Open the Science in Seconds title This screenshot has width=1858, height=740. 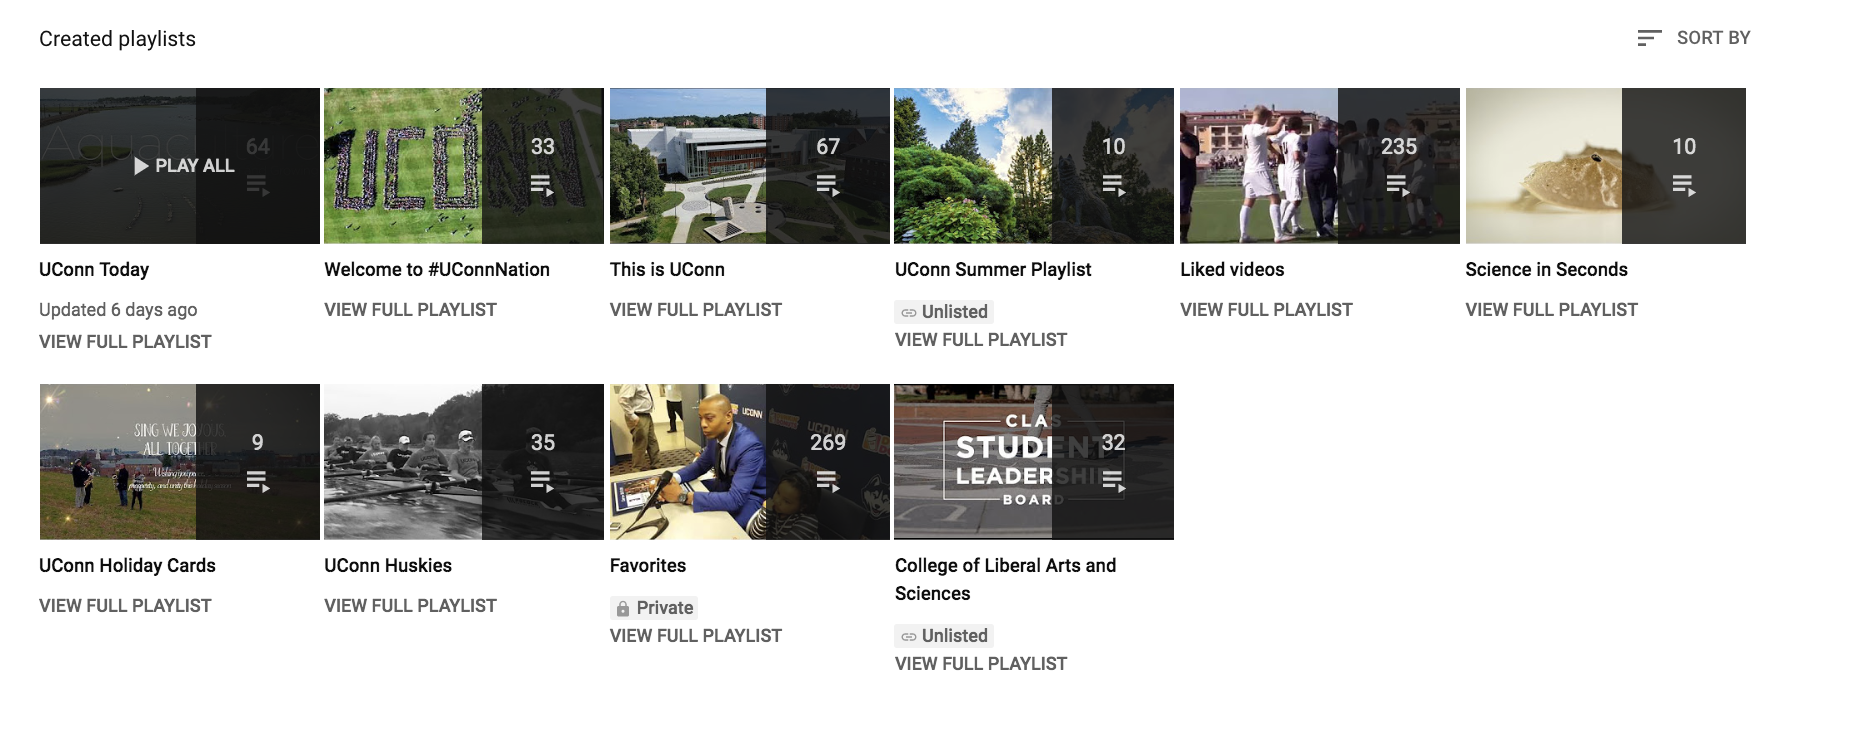(x=1546, y=269)
